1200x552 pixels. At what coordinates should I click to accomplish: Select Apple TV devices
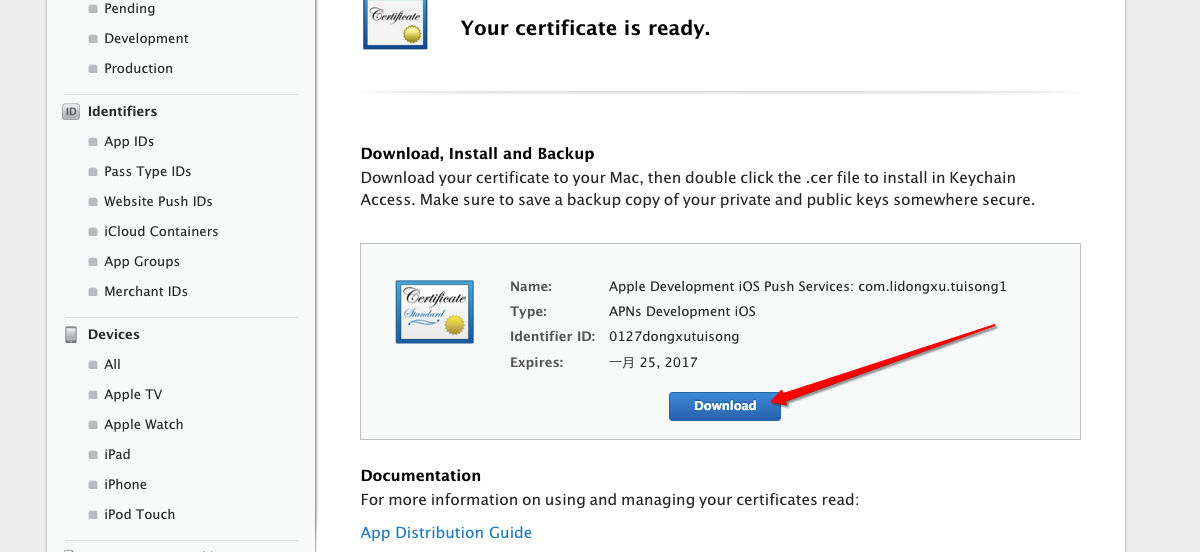133,394
